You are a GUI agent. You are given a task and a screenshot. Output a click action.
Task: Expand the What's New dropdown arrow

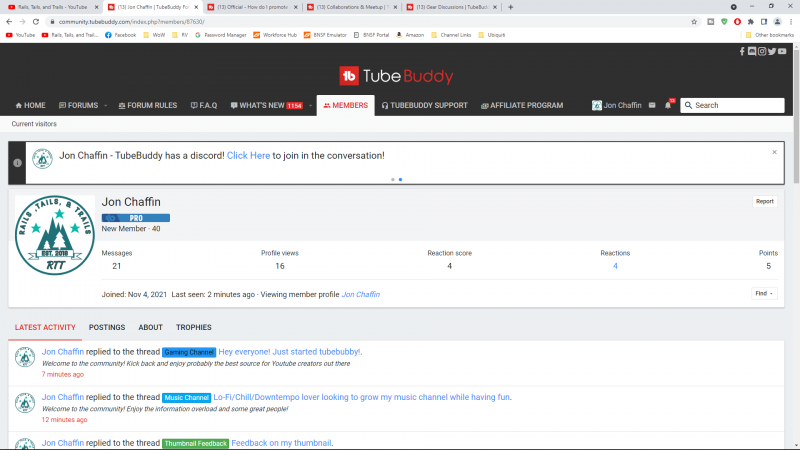tap(308, 105)
